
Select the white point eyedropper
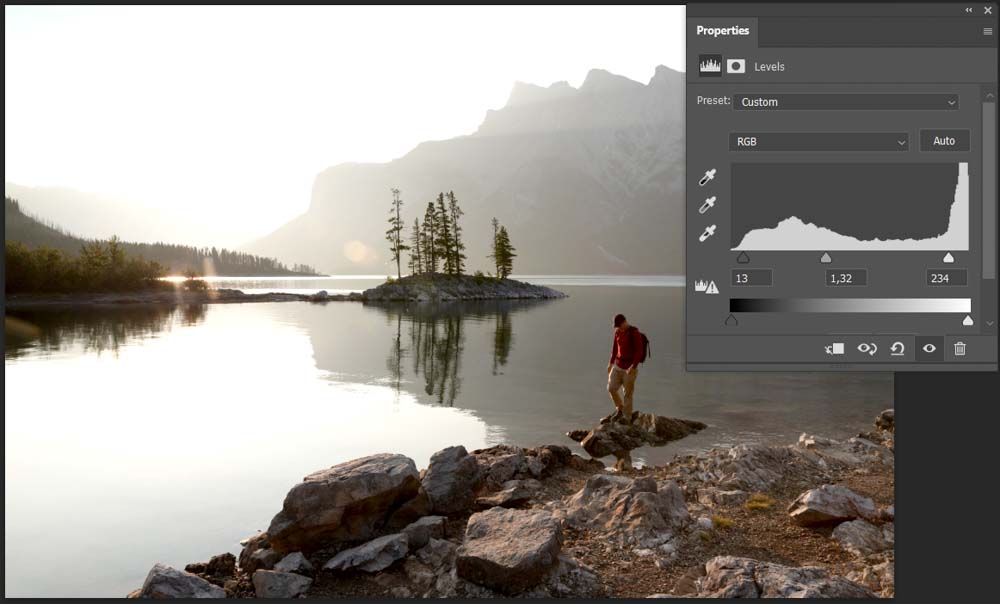pyautogui.click(x=707, y=233)
